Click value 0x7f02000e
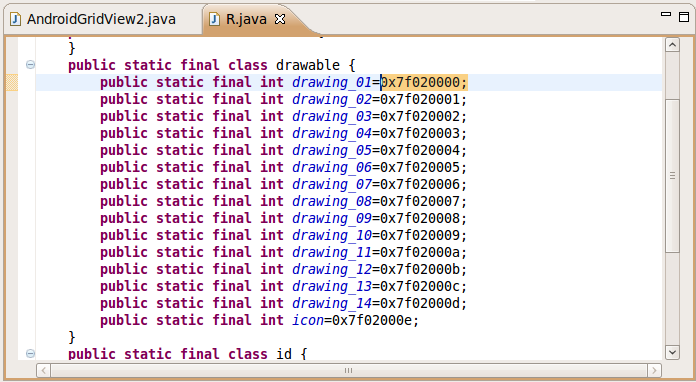Image resolution: width=696 pixels, height=382 pixels. 372,320
